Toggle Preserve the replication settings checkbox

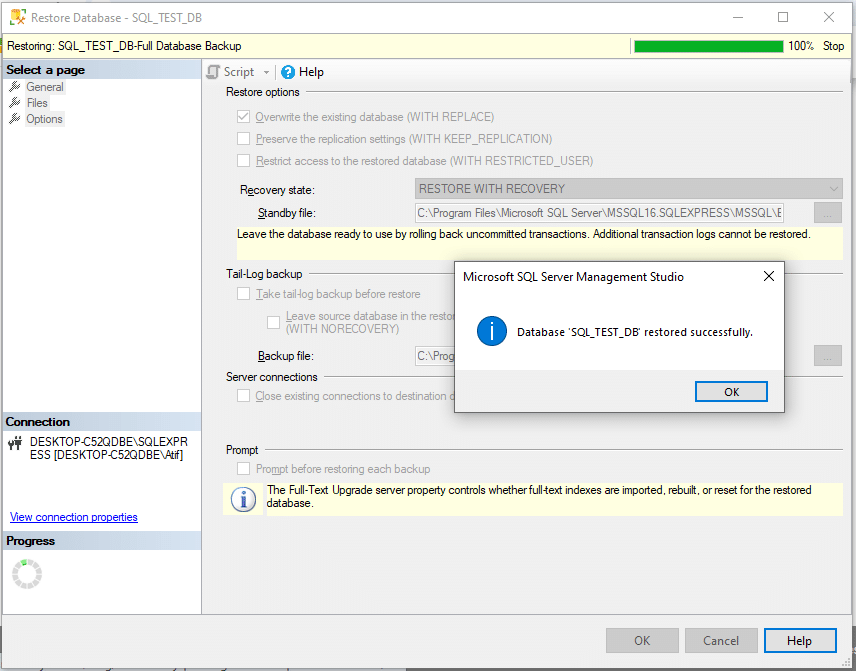tap(243, 139)
